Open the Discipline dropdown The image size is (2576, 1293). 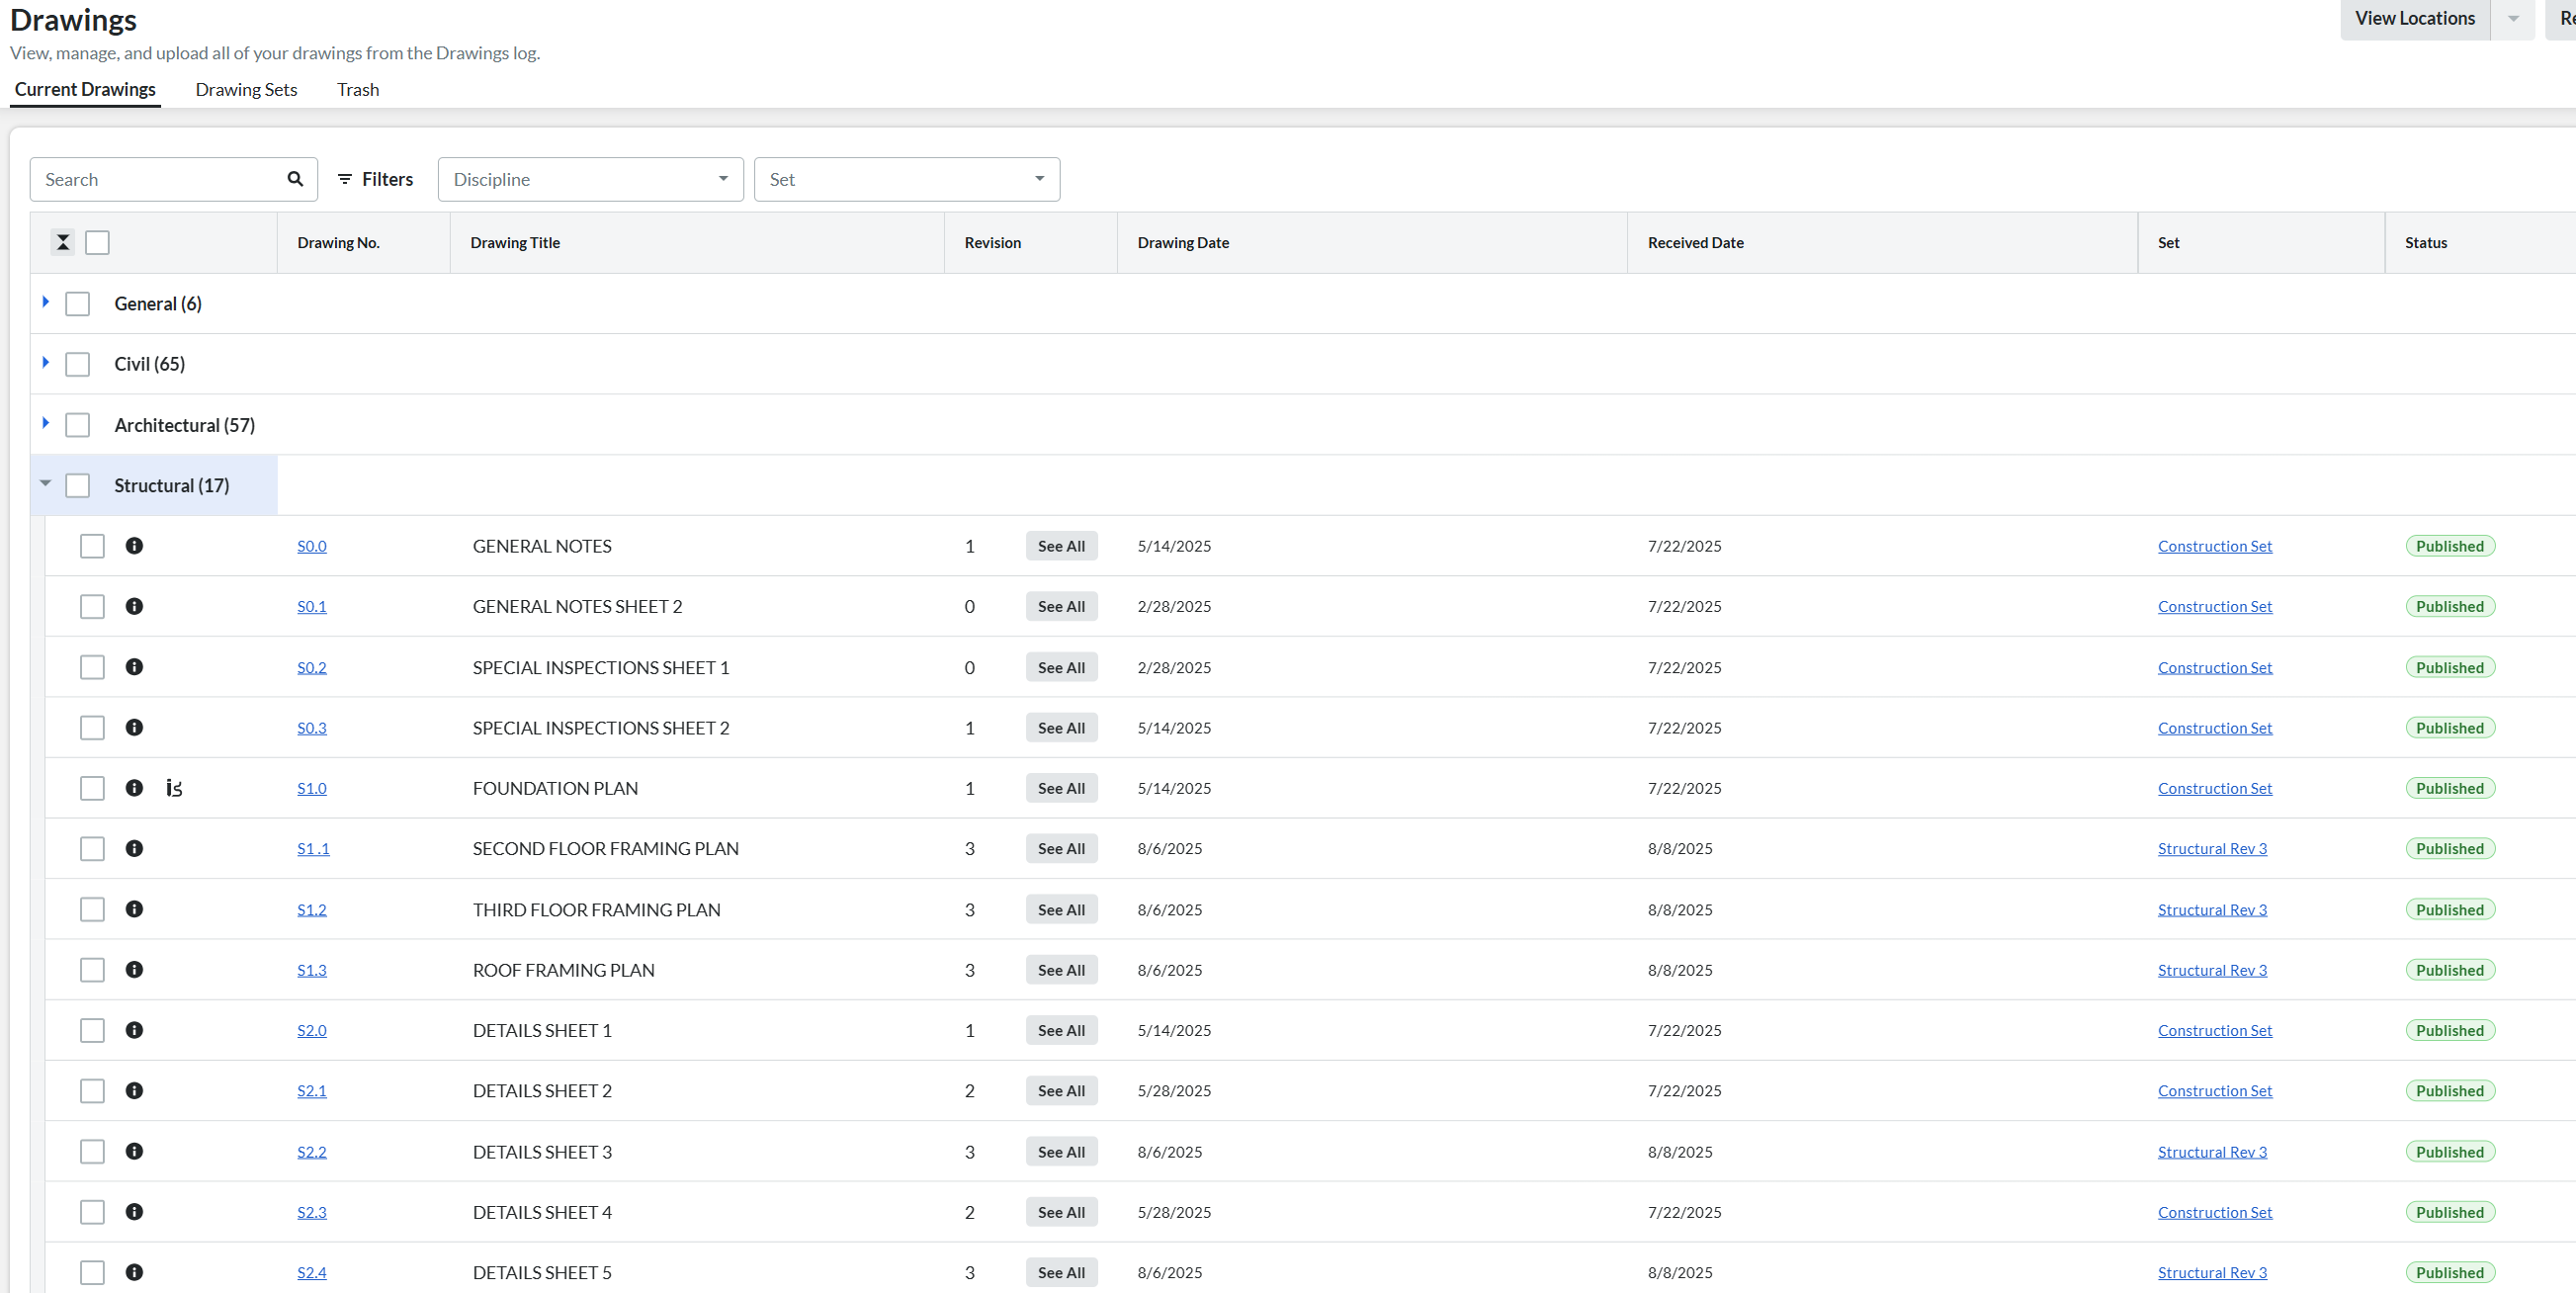(590, 179)
